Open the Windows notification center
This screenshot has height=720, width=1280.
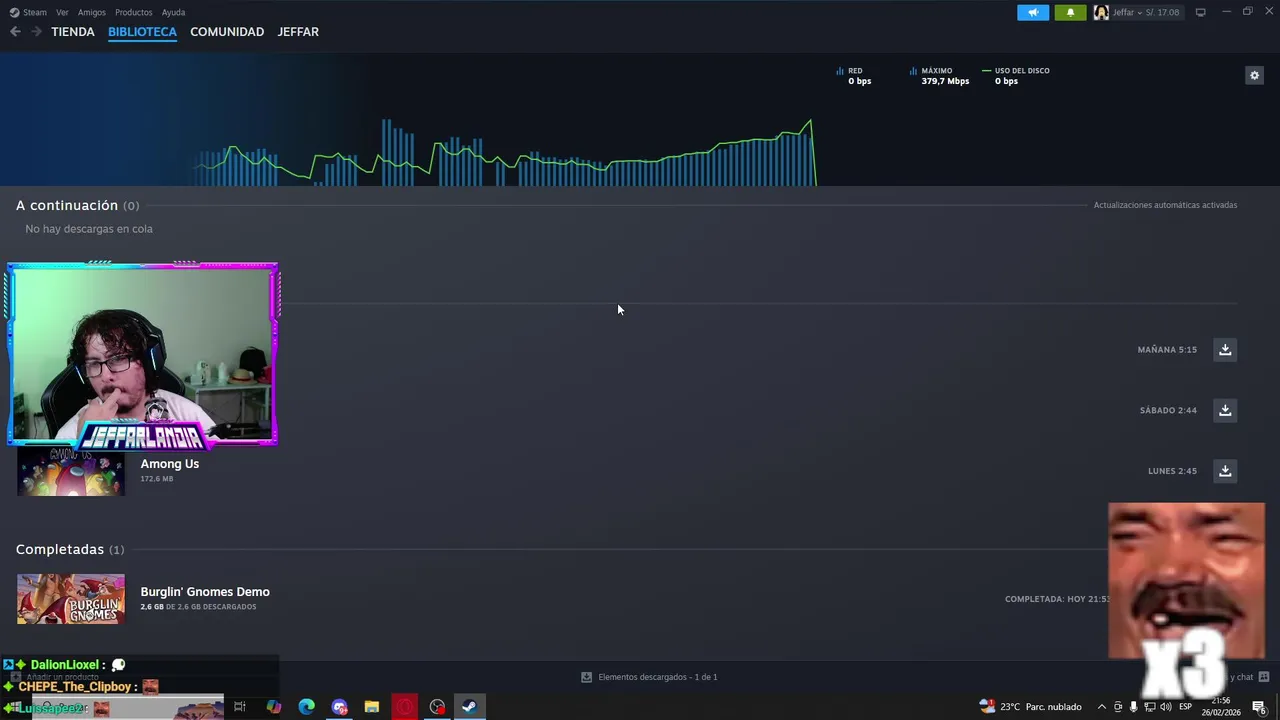pyautogui.click(x=1259, y=707)
